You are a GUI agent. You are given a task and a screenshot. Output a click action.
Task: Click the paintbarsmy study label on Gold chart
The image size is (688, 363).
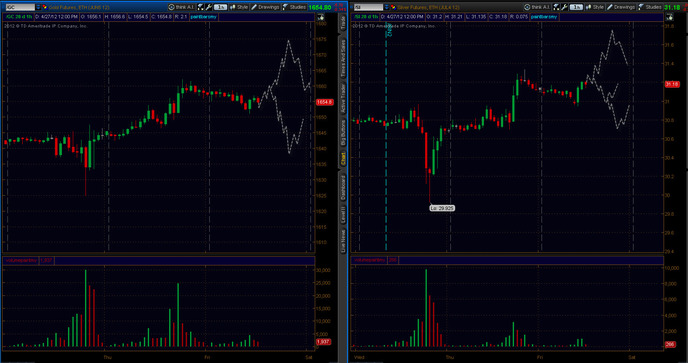pyautogui.click(x=203, y=17)
